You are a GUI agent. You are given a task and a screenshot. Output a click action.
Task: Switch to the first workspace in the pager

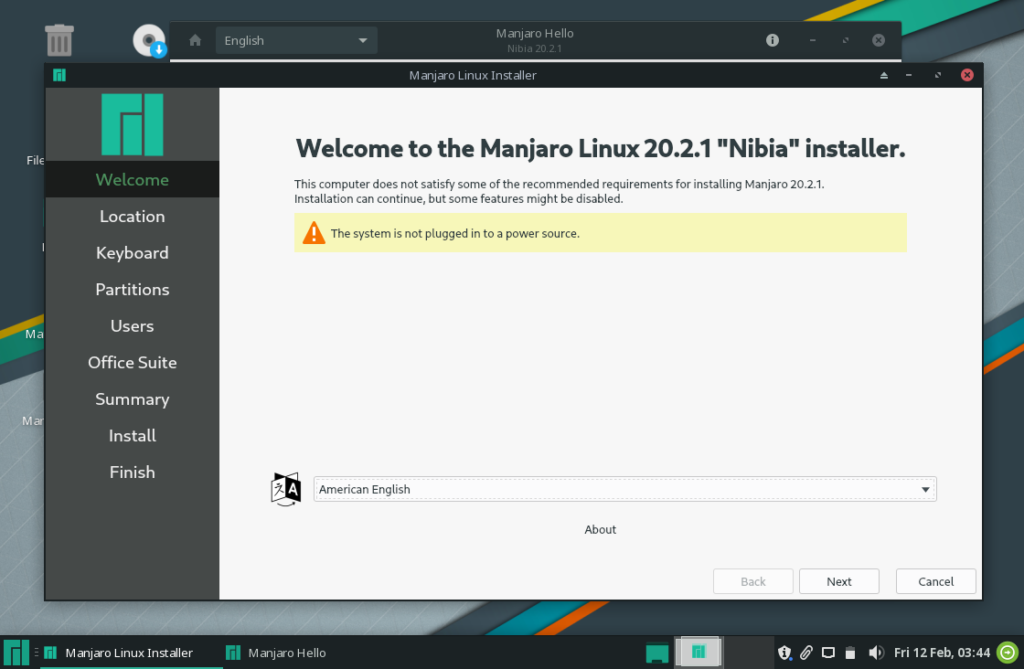(698, 652)
